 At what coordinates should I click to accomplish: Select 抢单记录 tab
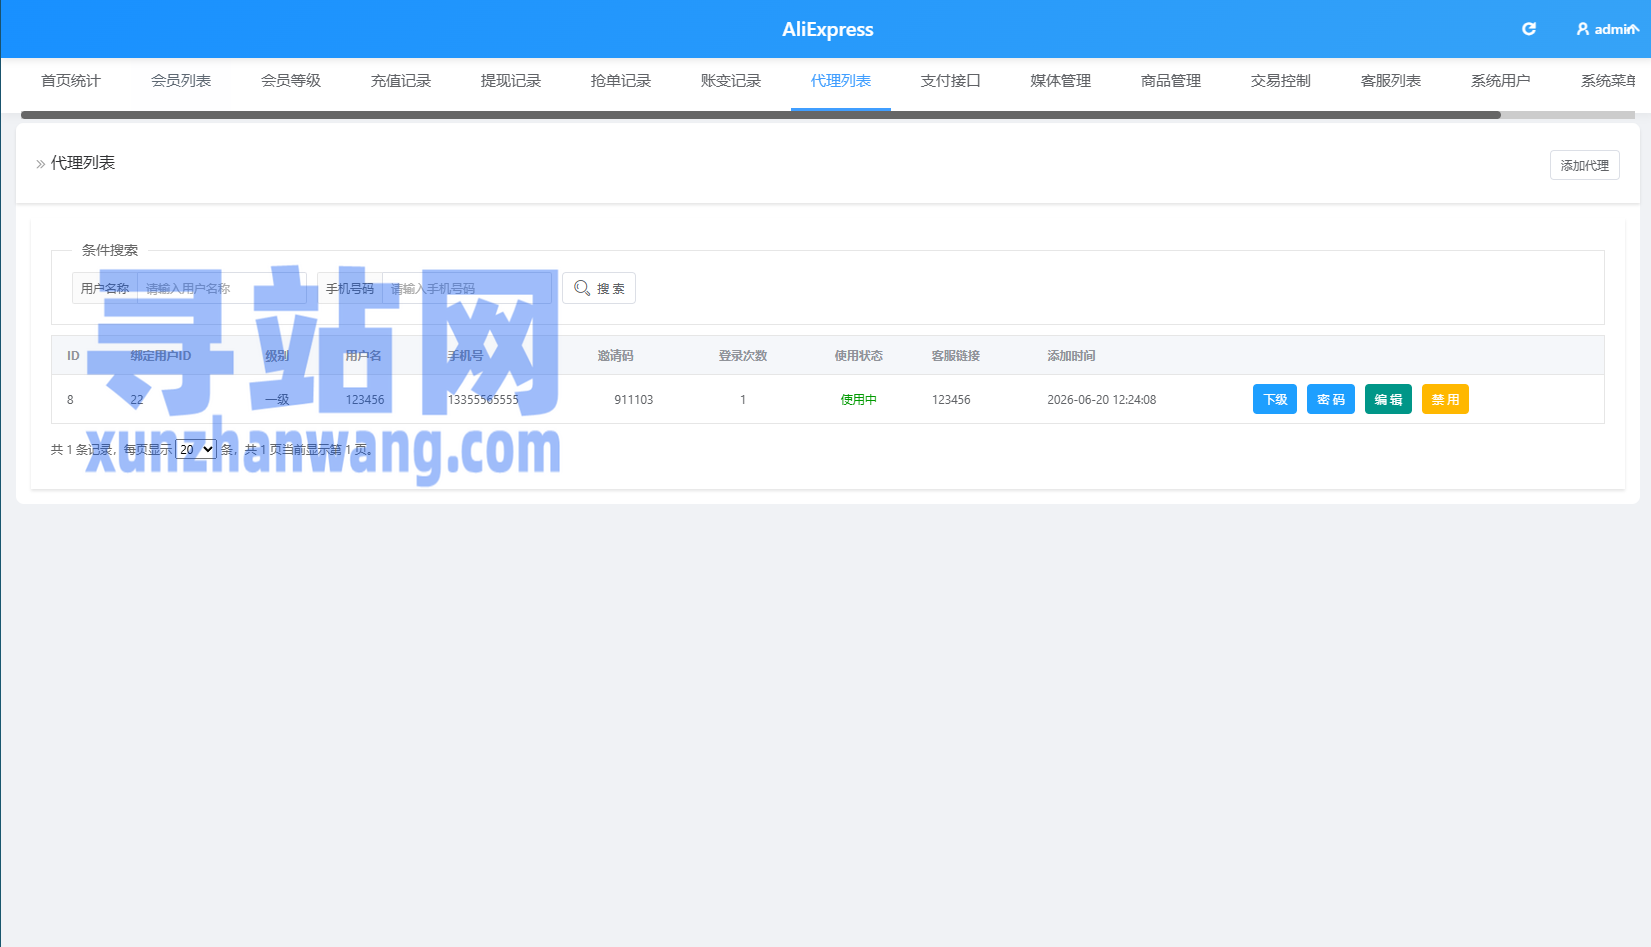(x=621, y=81)
